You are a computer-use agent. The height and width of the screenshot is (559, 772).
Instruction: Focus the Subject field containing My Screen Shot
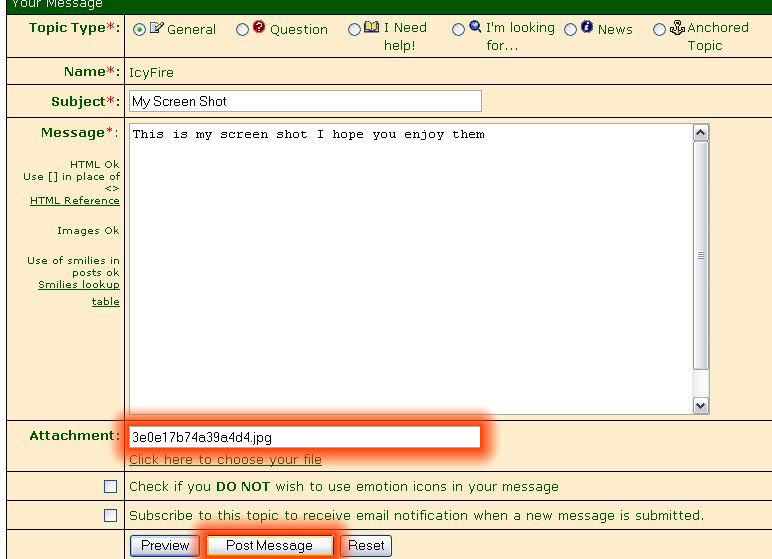(305, 101)
